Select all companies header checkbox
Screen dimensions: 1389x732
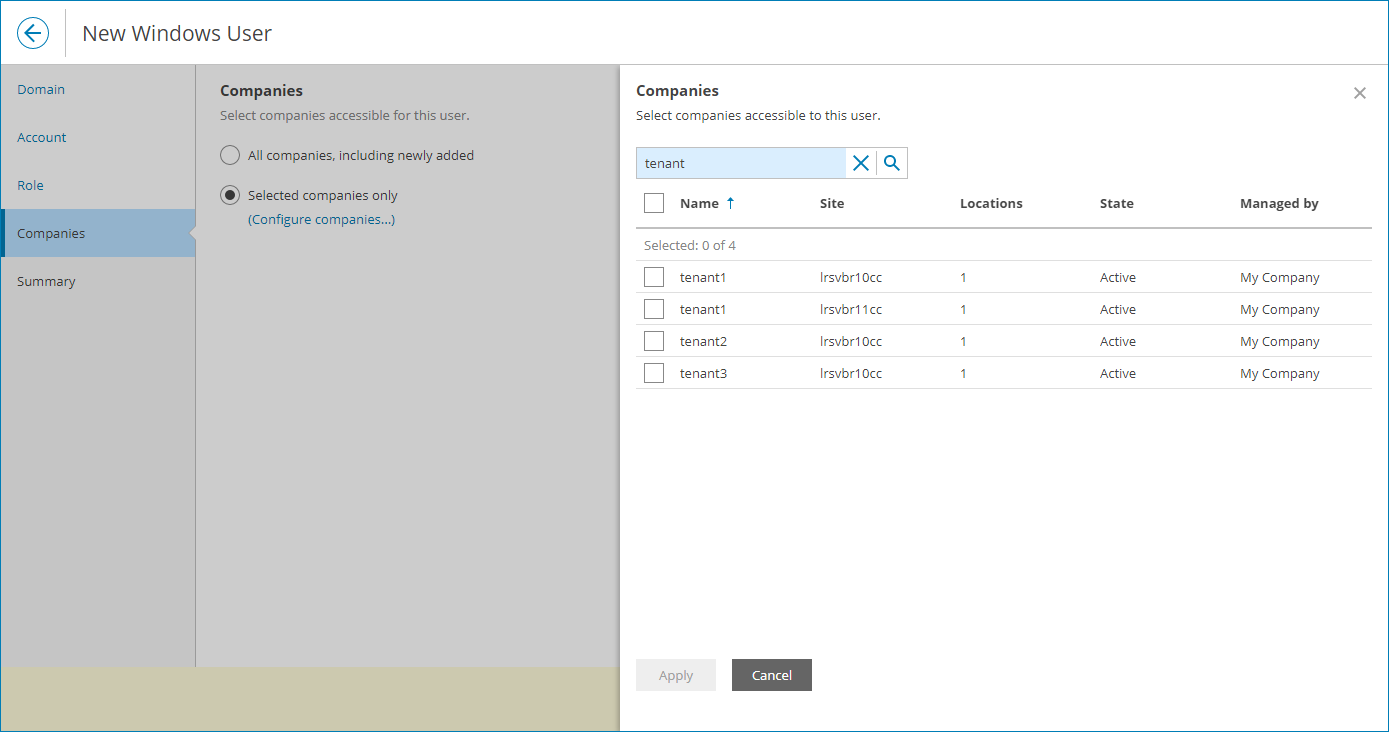click(654, 203)
